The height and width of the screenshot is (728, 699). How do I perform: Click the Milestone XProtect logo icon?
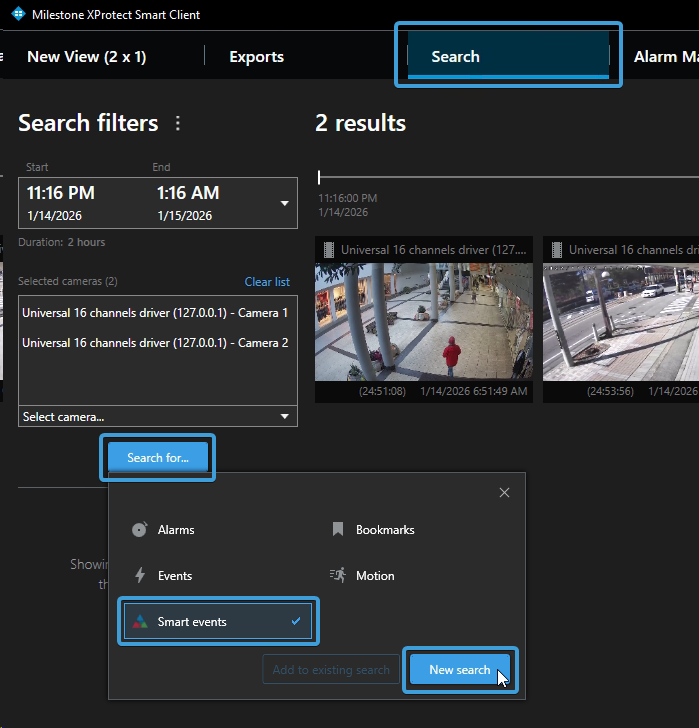(x=18, y=14)
